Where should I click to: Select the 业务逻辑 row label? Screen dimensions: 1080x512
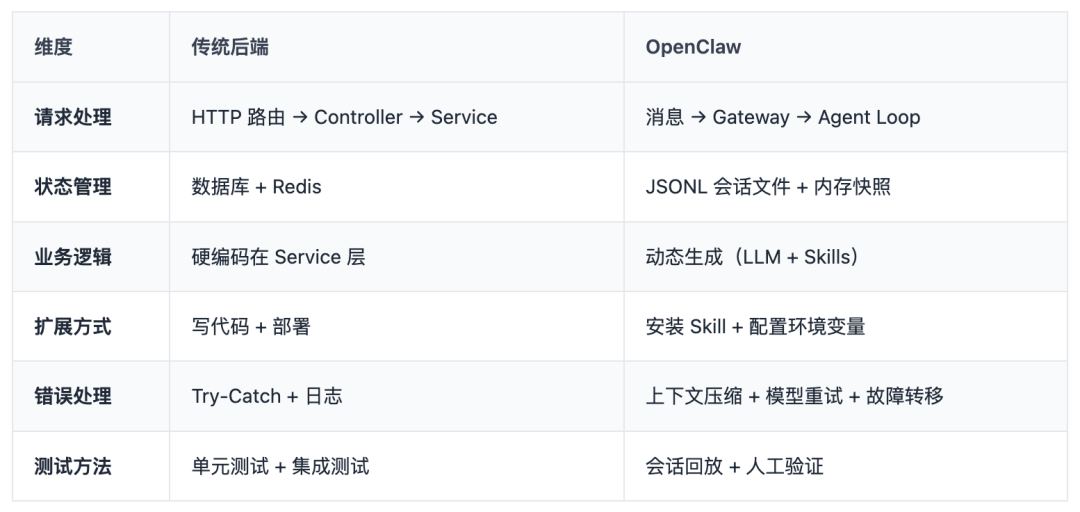(x=73, y=257)
